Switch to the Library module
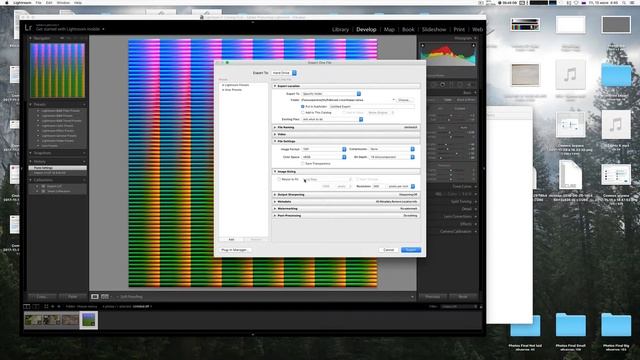The height and width of the screenshot is (360, 640). coord(340,29)
